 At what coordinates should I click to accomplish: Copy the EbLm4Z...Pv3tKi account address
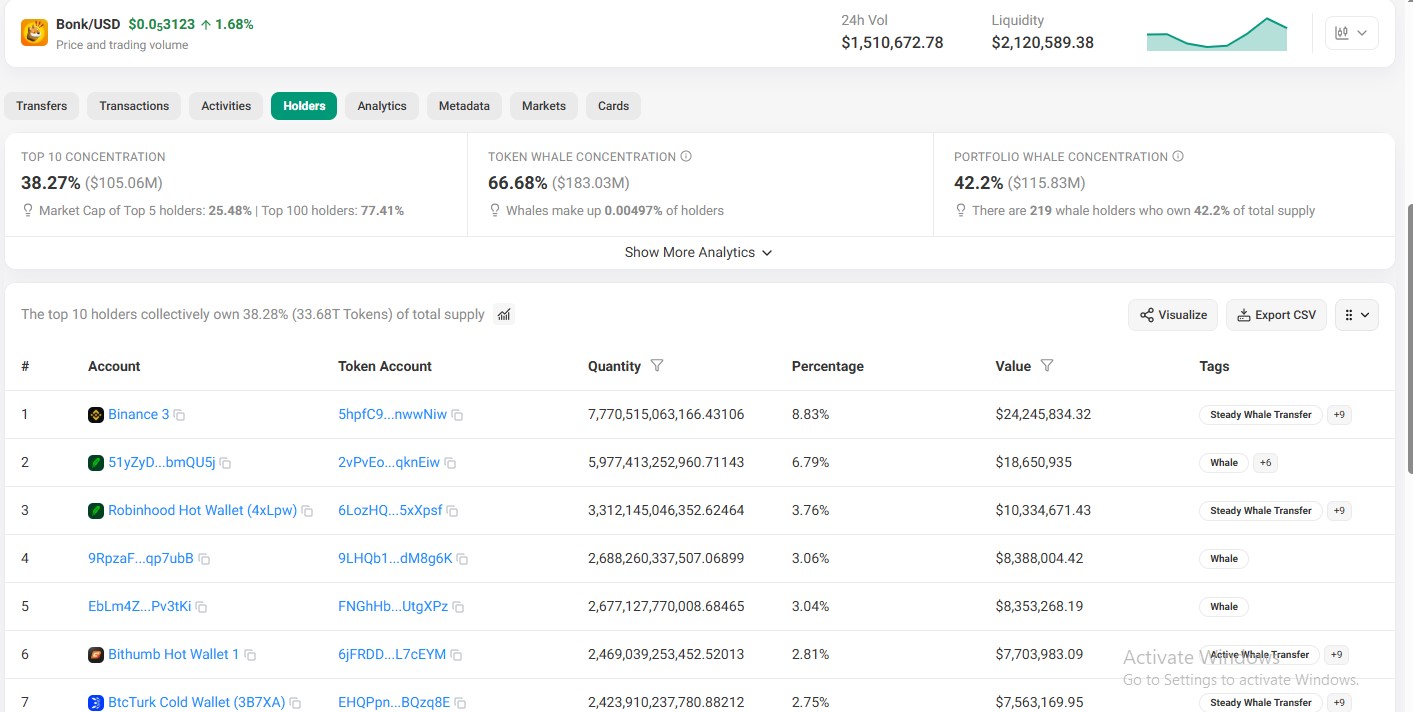click(x=201, y=607)
